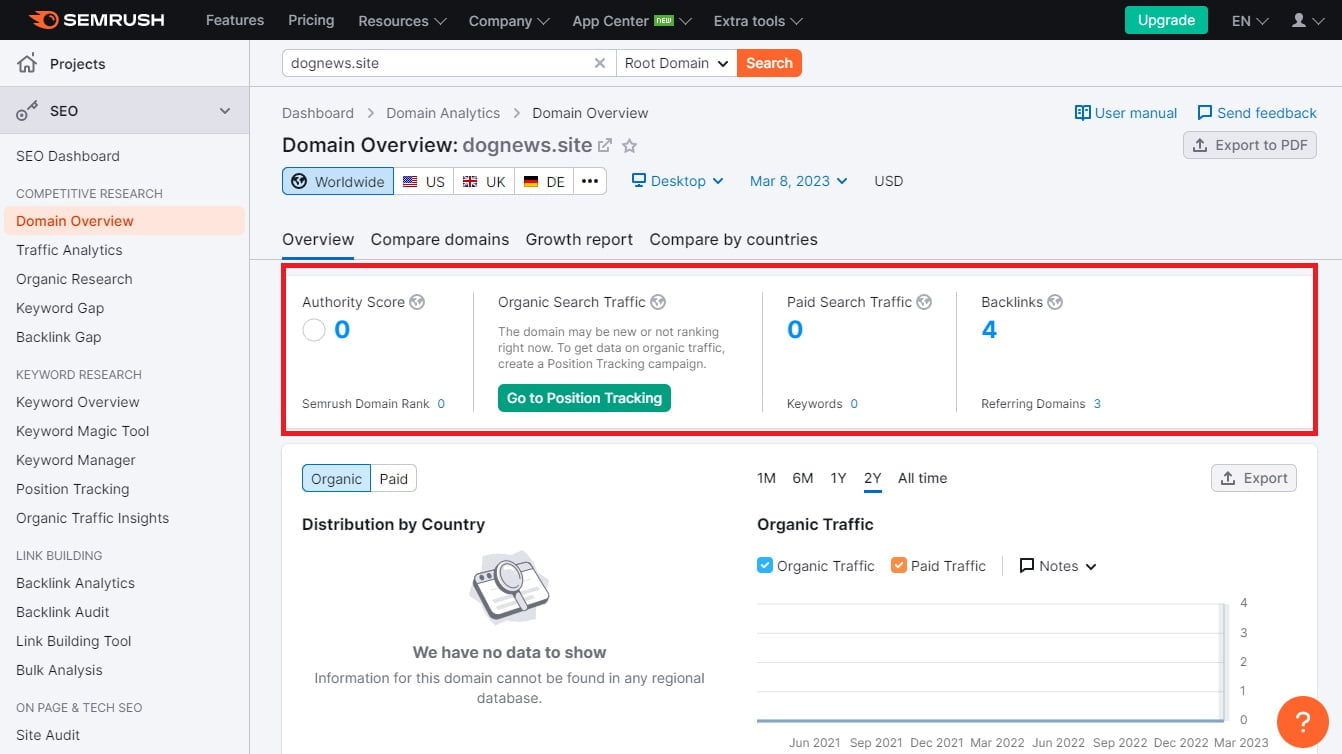Open the Root Domain dropdown
The width and height of the screenshot is (1342, 754).
[x=677, y=63]
